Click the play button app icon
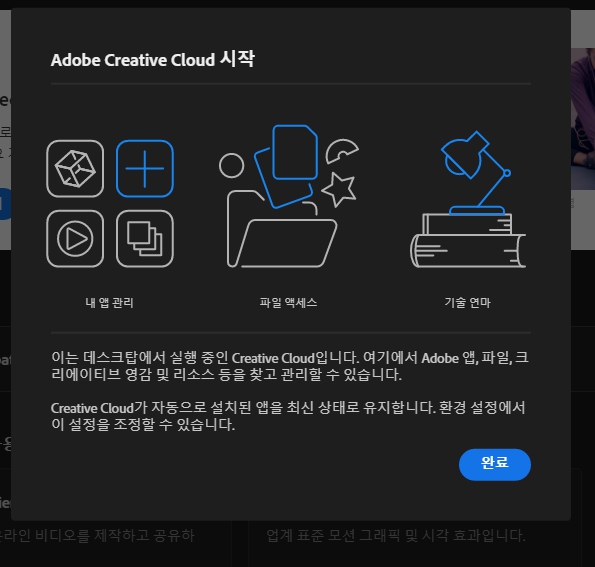 tap(75, 239)
